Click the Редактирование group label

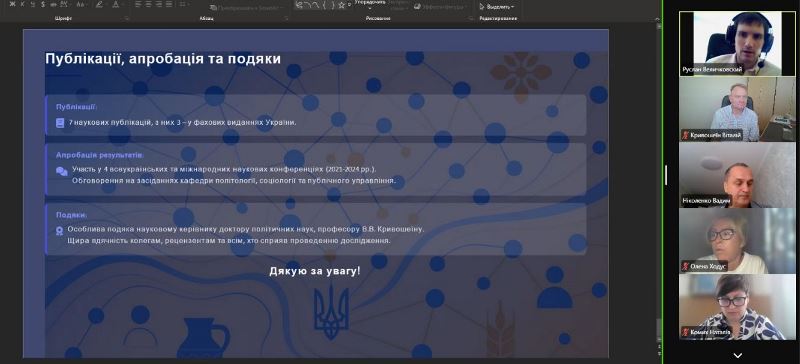pyautogui.click(x=498, y=18)
